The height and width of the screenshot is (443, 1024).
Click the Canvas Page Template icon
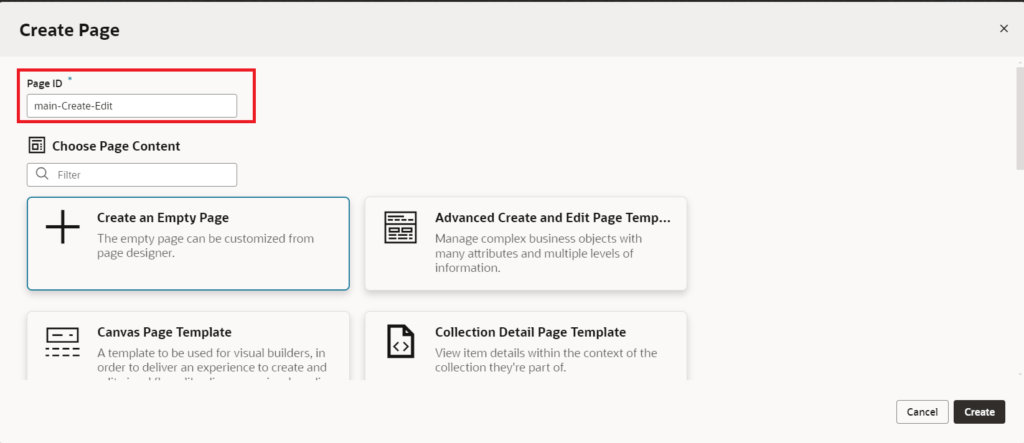62,343
